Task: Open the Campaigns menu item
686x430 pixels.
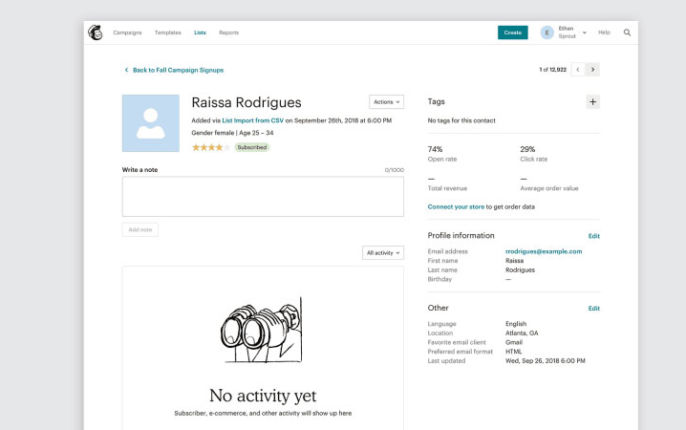Action: (x=127, y=32)
